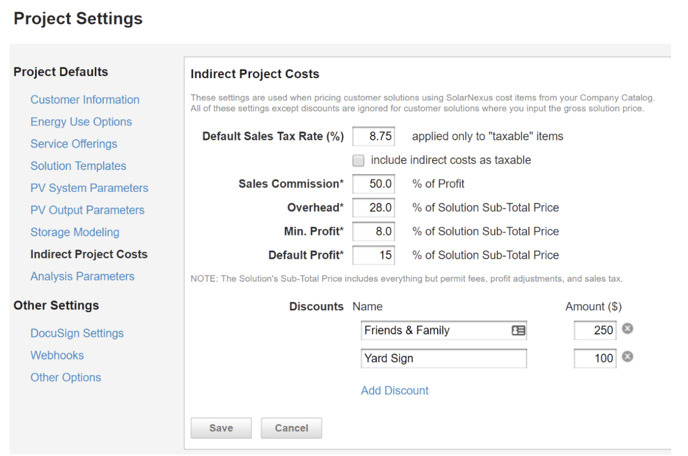Edit the Default Sales Tax Rate field
Image resolution: width=688 pixels, height=456 pixels.
tap(373, 136)
